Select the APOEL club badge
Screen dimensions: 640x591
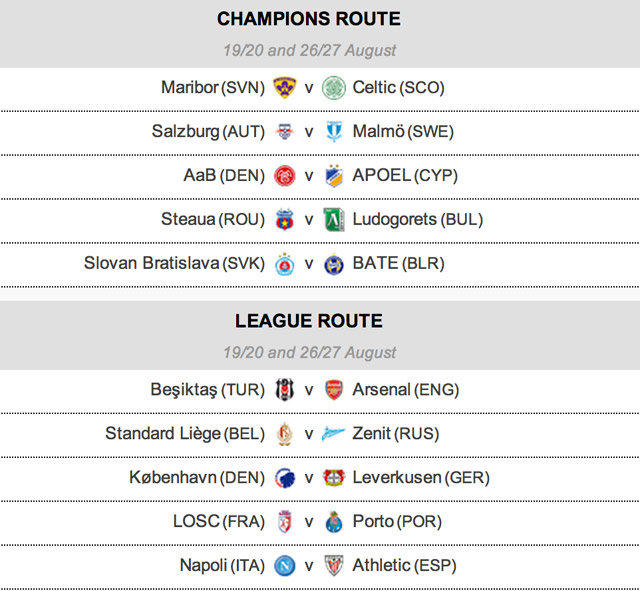(334, 176)
